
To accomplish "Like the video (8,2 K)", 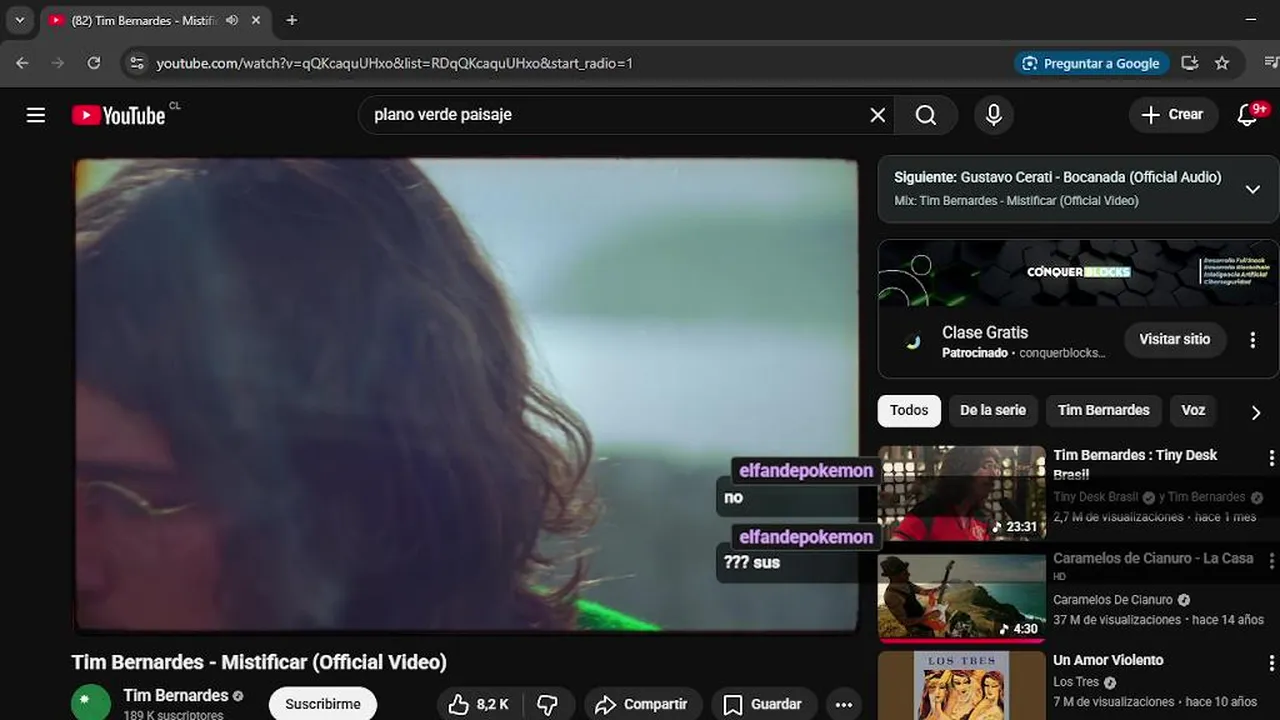I will [x=478, y=704].
